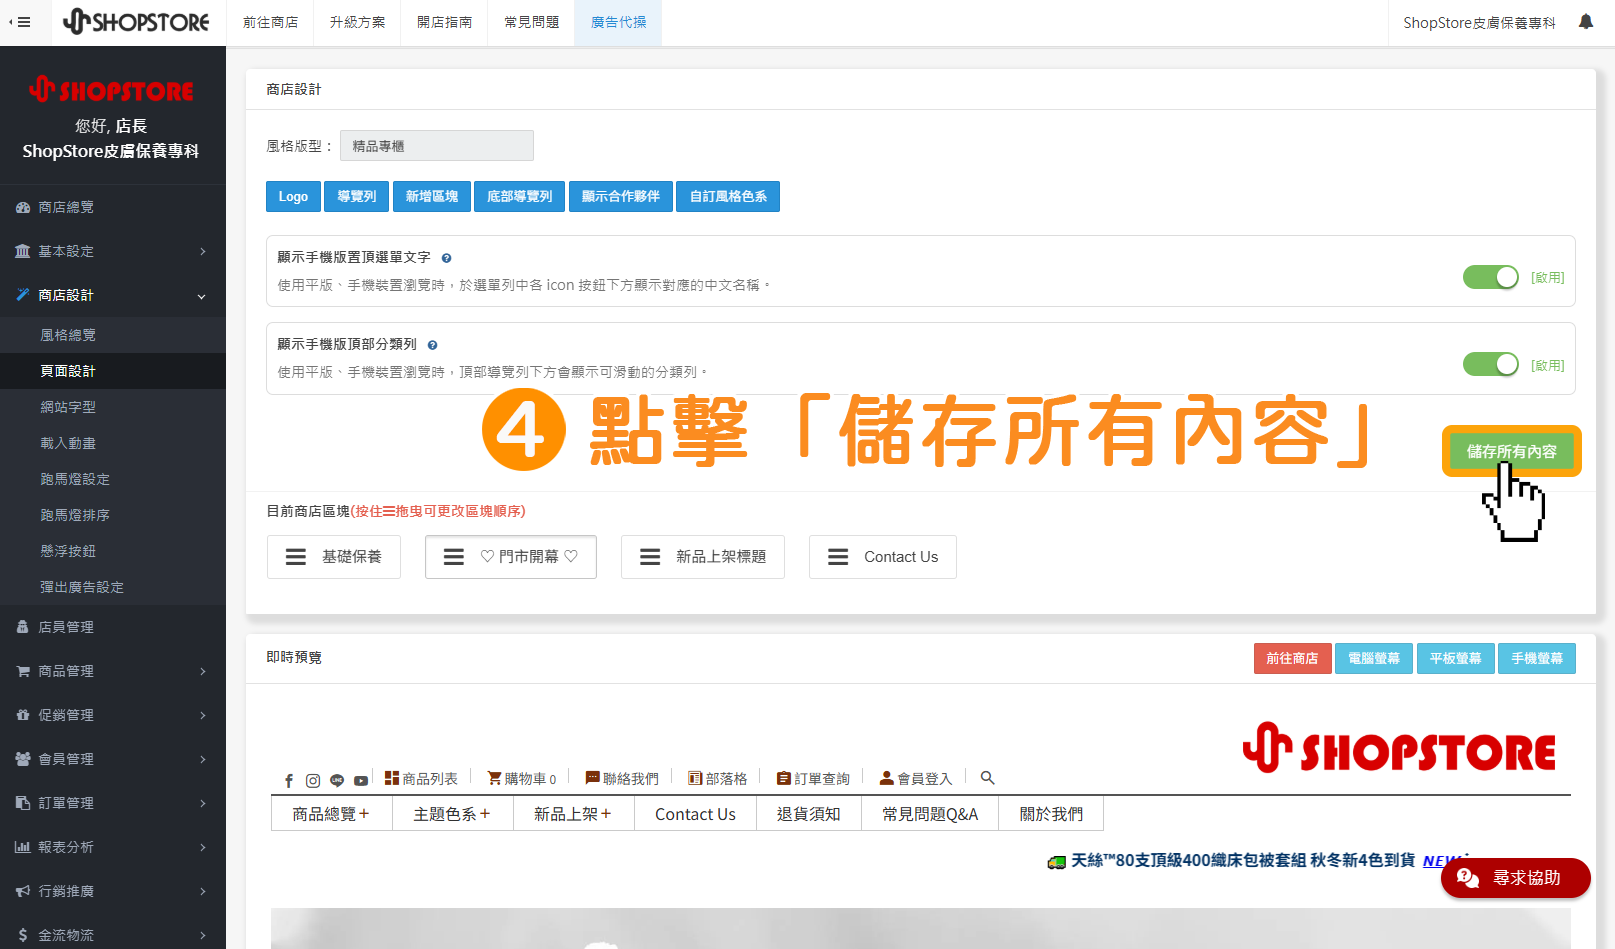
Task: Click Instagram icon in preview header
Action: (313, 780)
